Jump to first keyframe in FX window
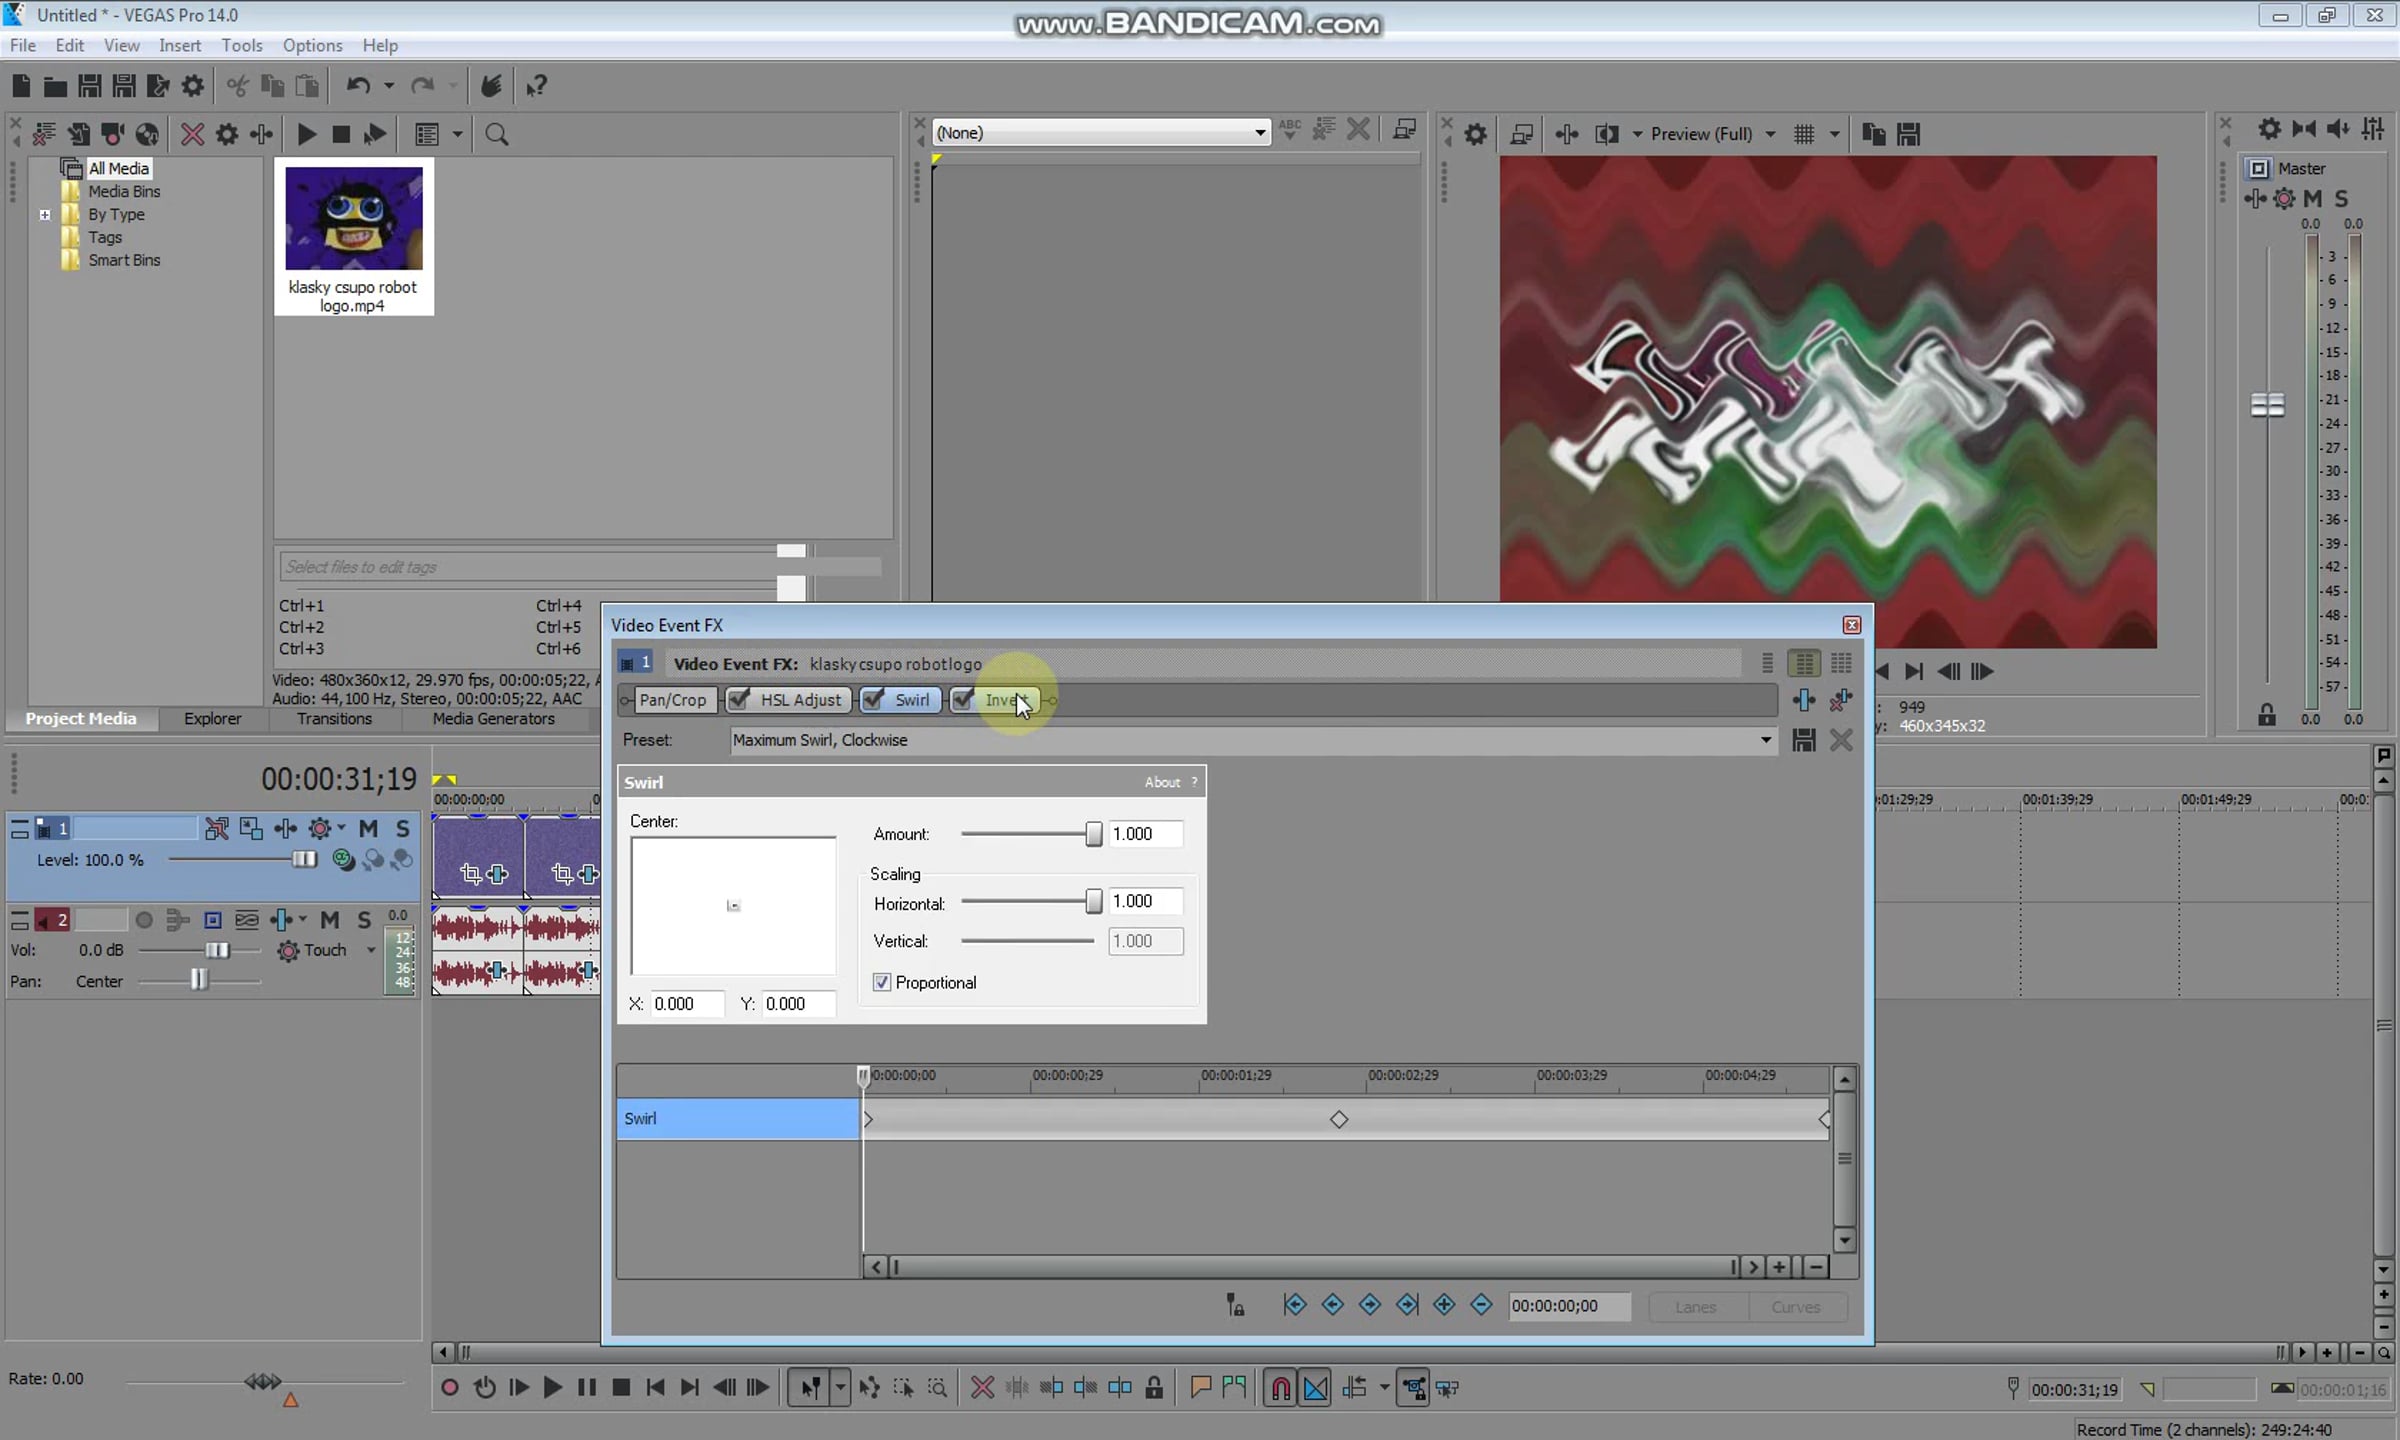The image size is (2400, 1440). (1295, 1305)
